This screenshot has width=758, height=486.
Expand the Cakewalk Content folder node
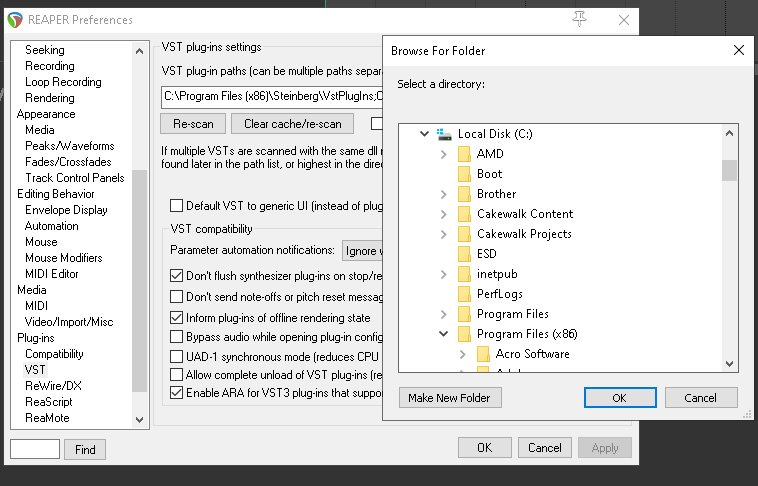[x=444, y=214]
